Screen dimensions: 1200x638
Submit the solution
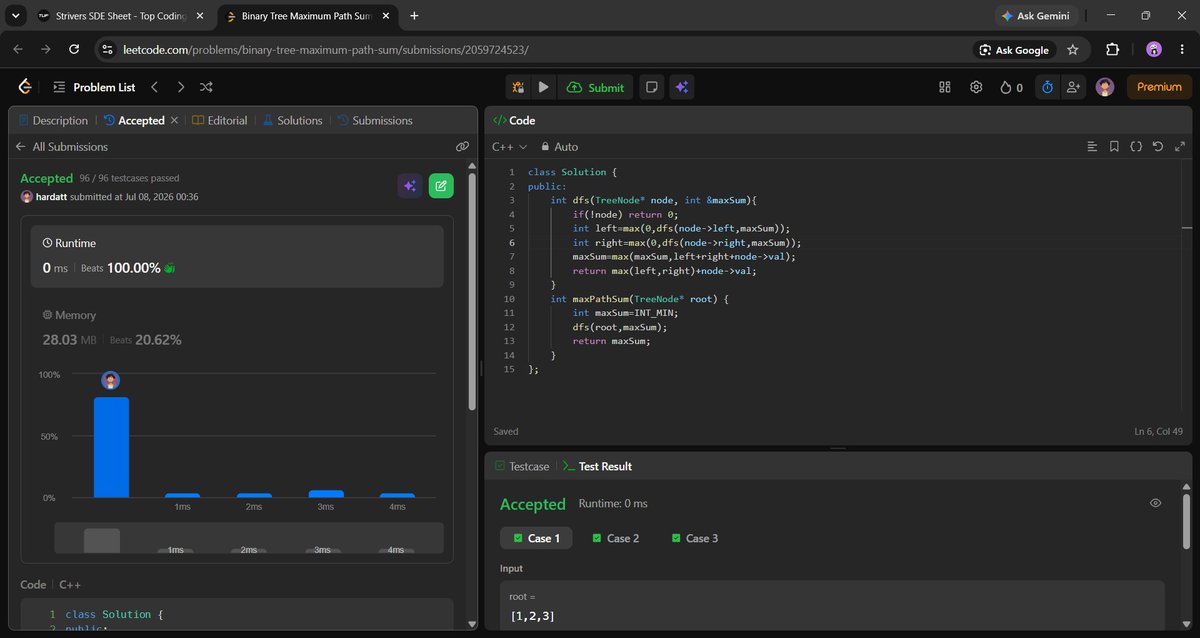(595, 87)
